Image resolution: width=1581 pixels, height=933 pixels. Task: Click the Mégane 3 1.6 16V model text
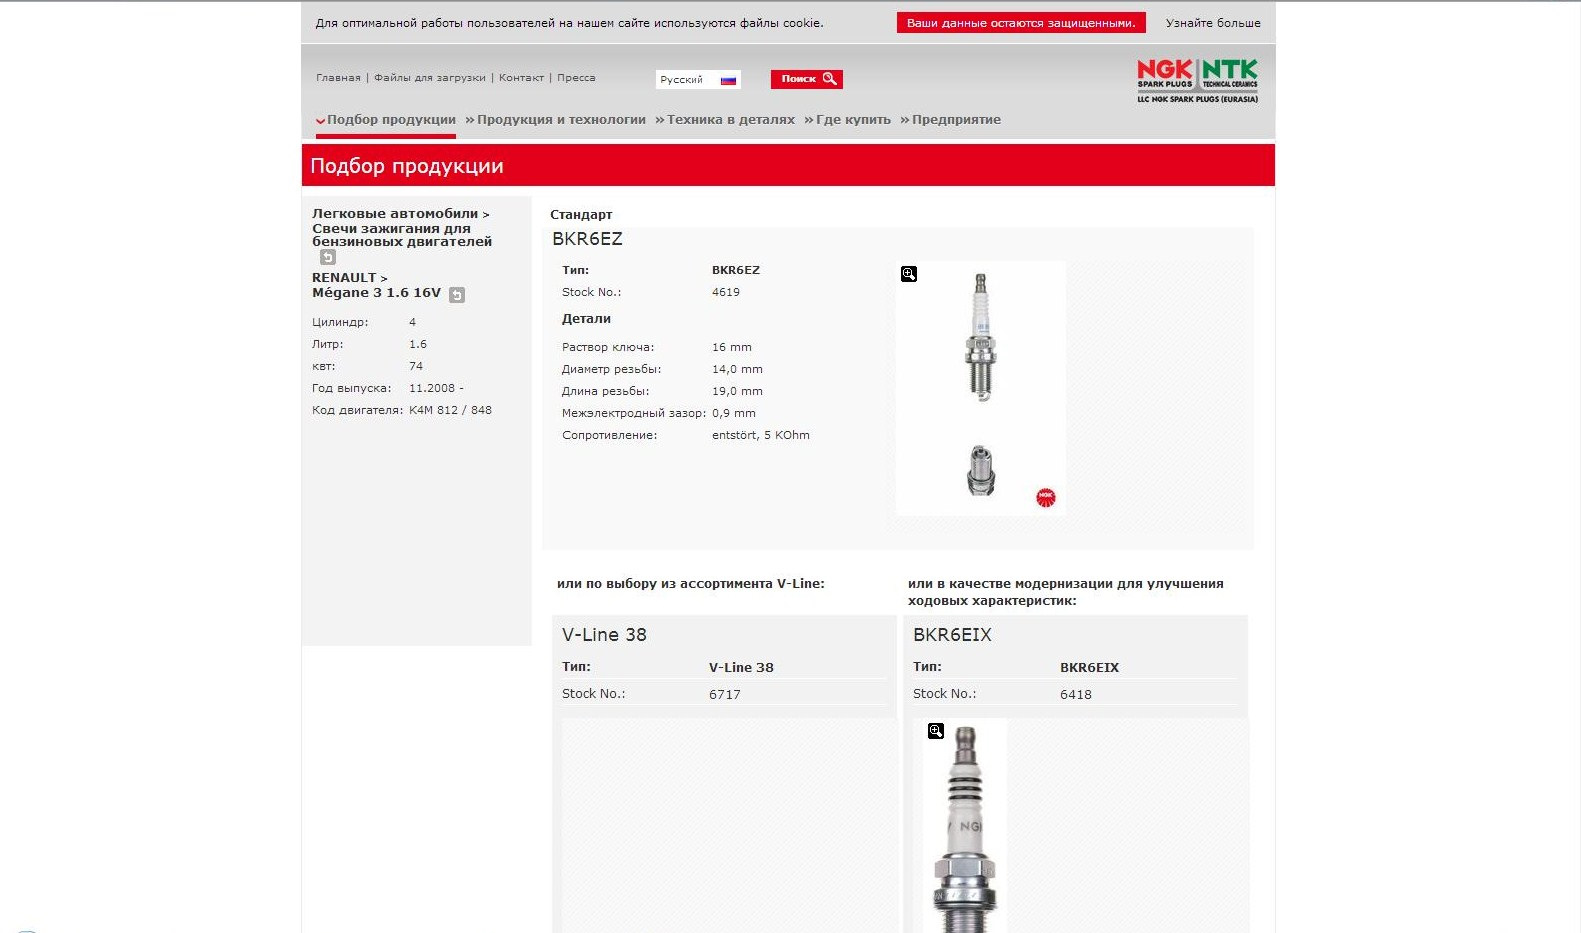pos(376,293)
